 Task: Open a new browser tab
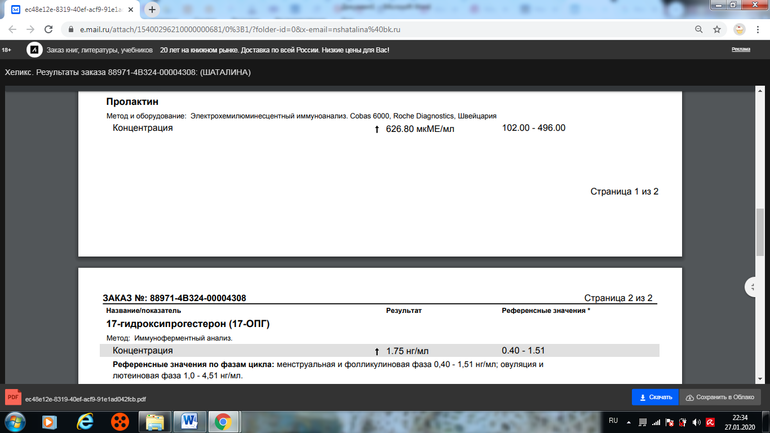point(152,9)
